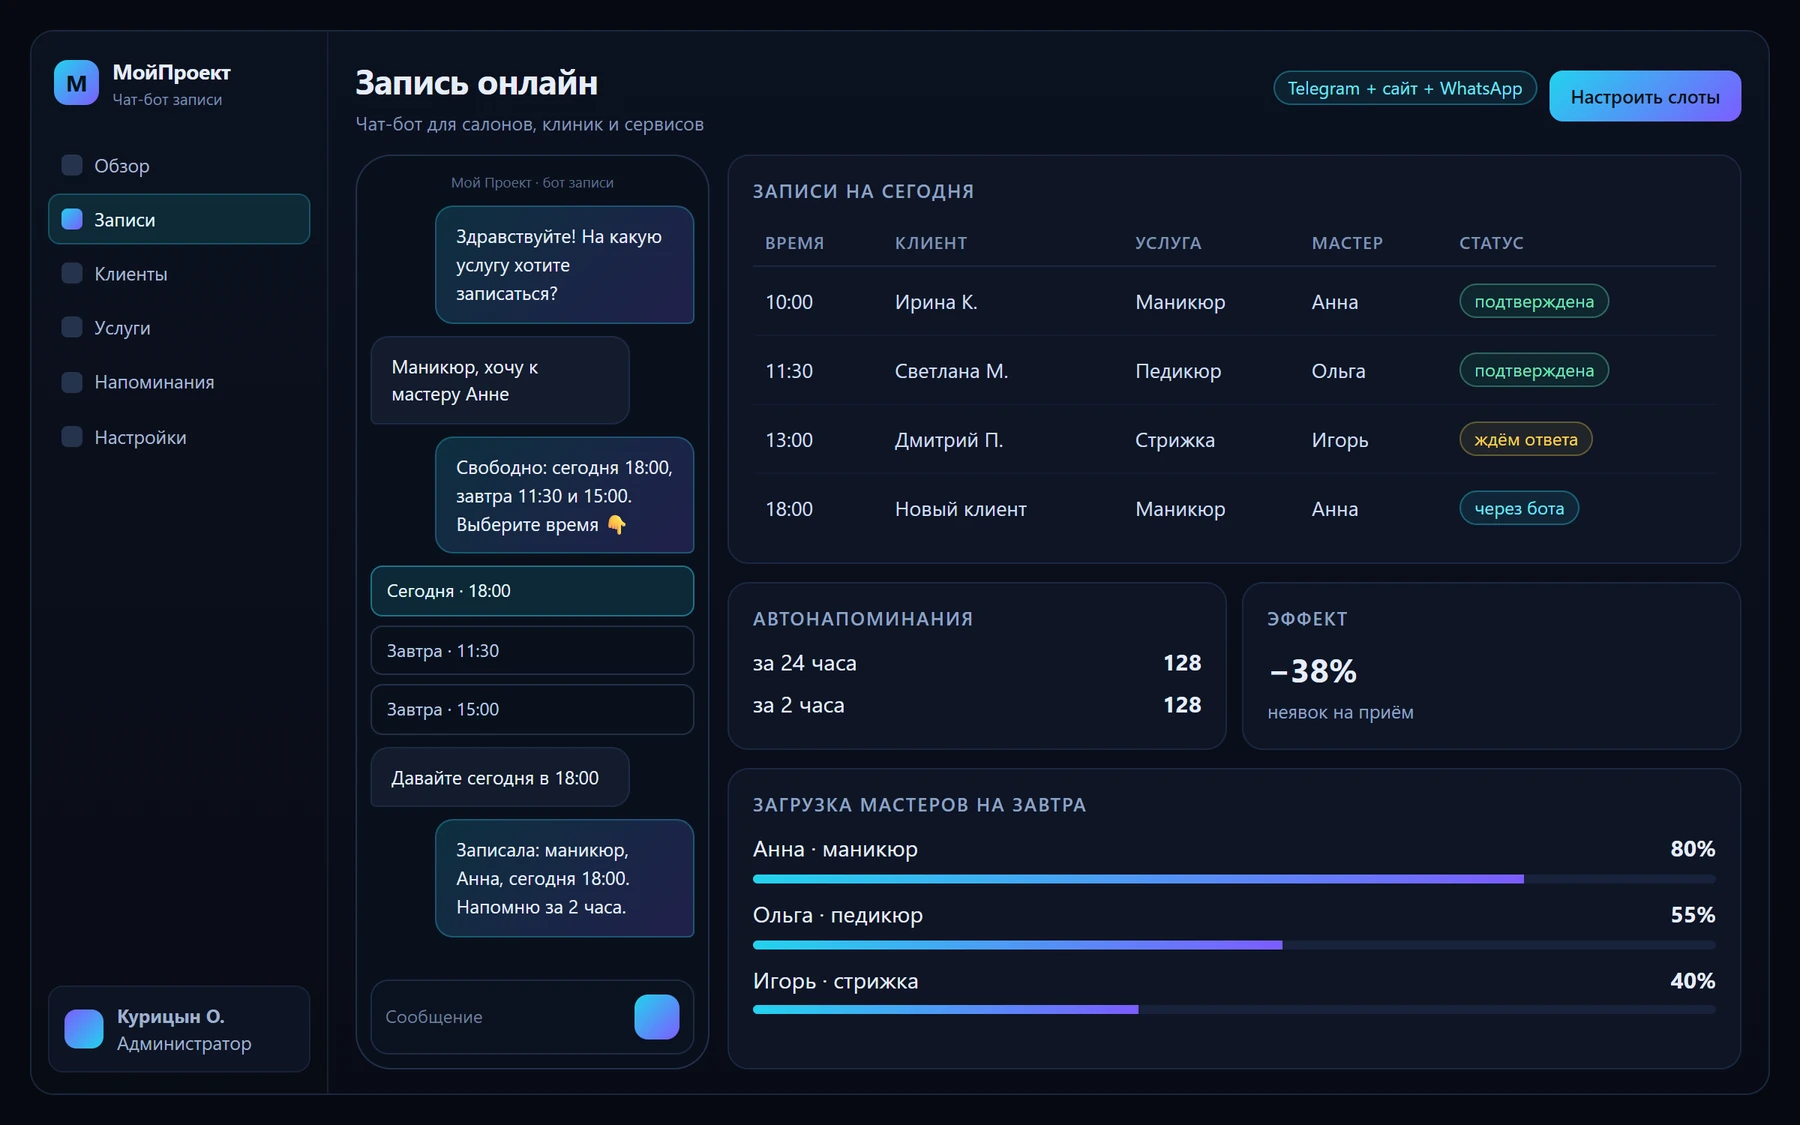Screen dimensions: 1800x1125
Task: Pick the Завтра · 15:00 slot
Action: pos(532,709)
